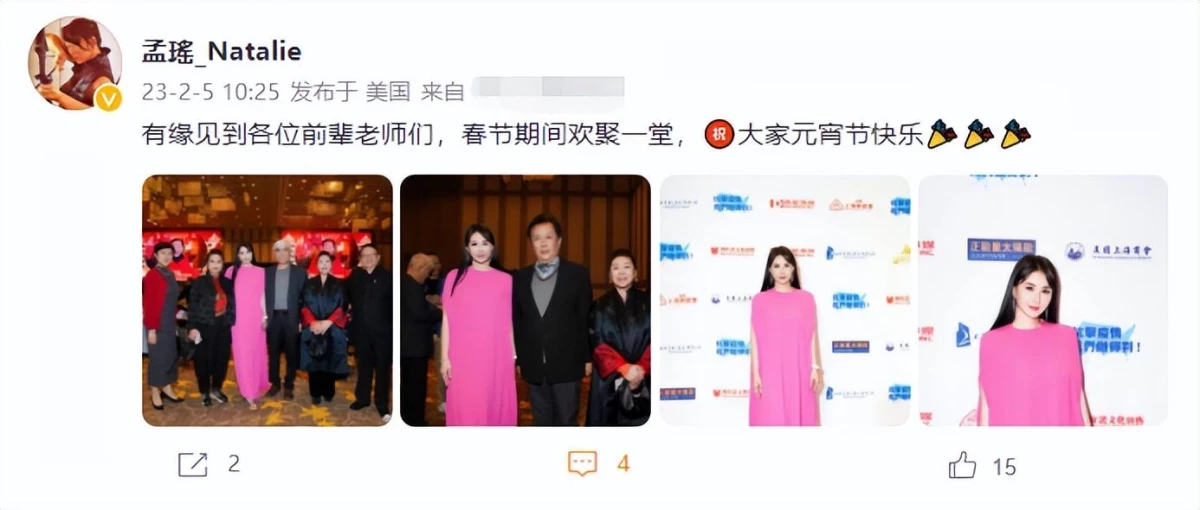Like the post with thumbs-up icon
1200x510 pixels.
tap(962, 465)
